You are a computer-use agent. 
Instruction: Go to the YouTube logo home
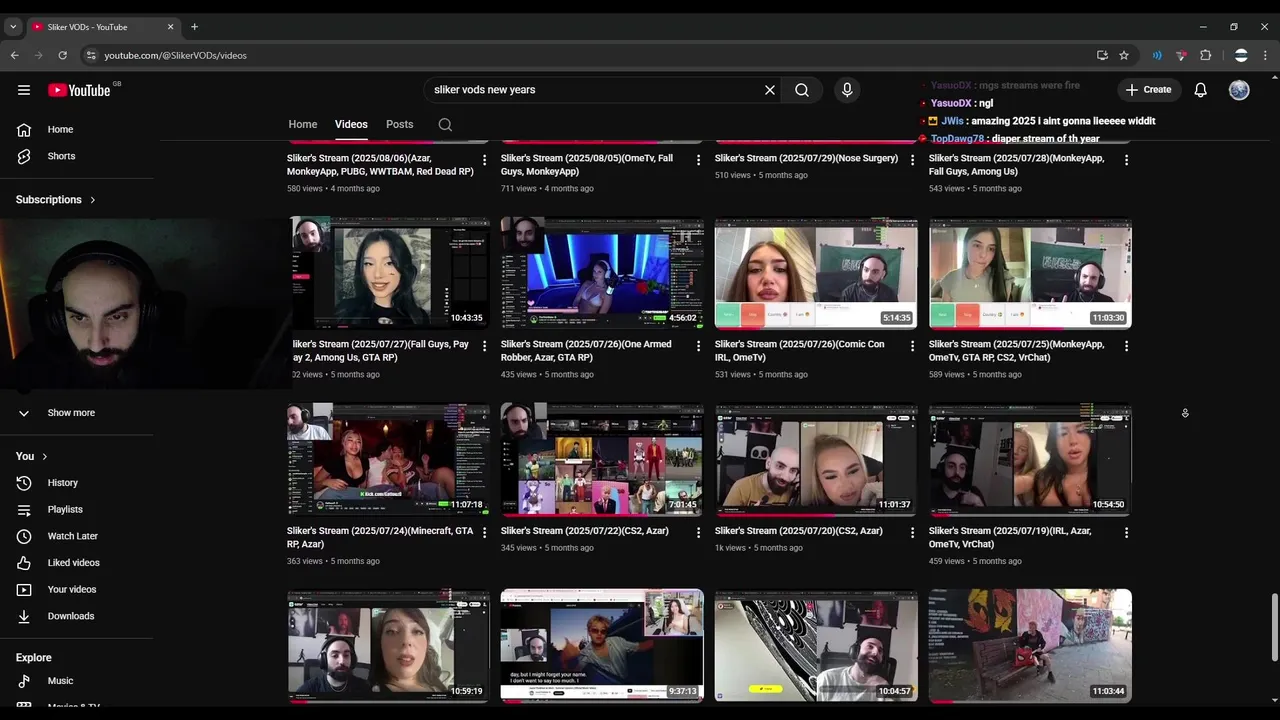pos(80,90)
